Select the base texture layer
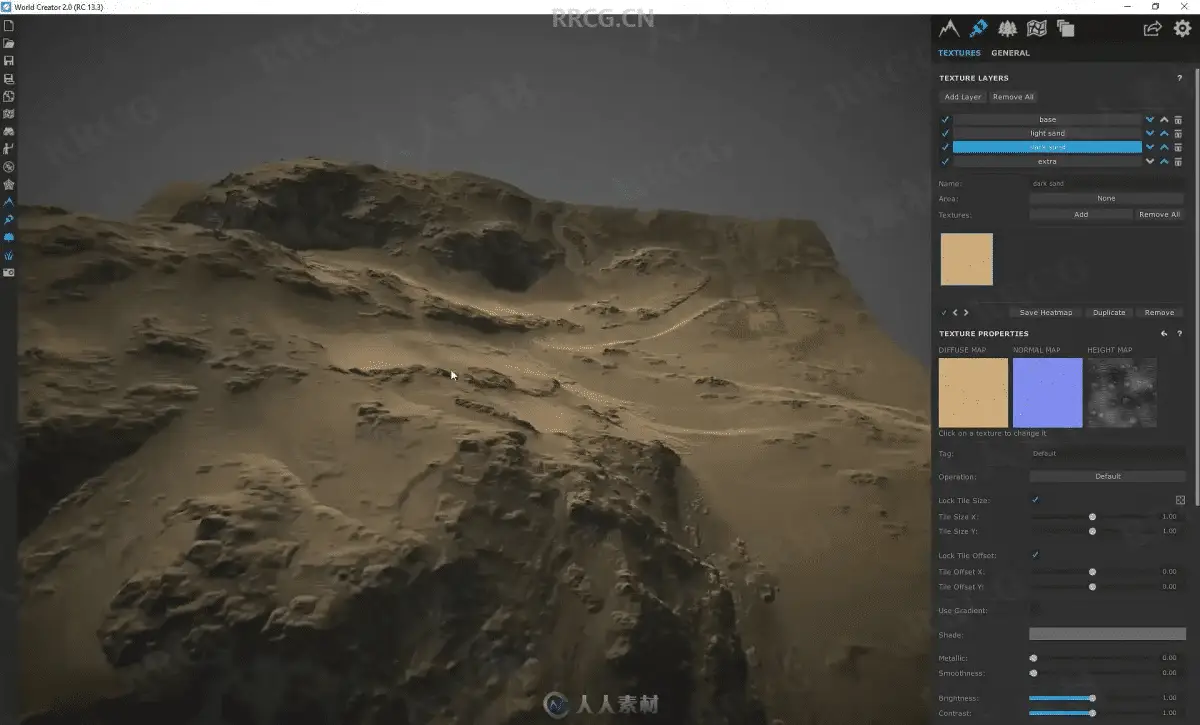 tap(1047, 119)
